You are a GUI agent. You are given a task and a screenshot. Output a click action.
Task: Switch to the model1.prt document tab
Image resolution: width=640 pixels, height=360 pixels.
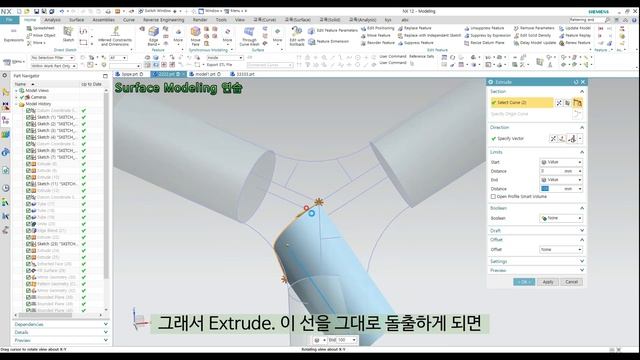point(205,74)
